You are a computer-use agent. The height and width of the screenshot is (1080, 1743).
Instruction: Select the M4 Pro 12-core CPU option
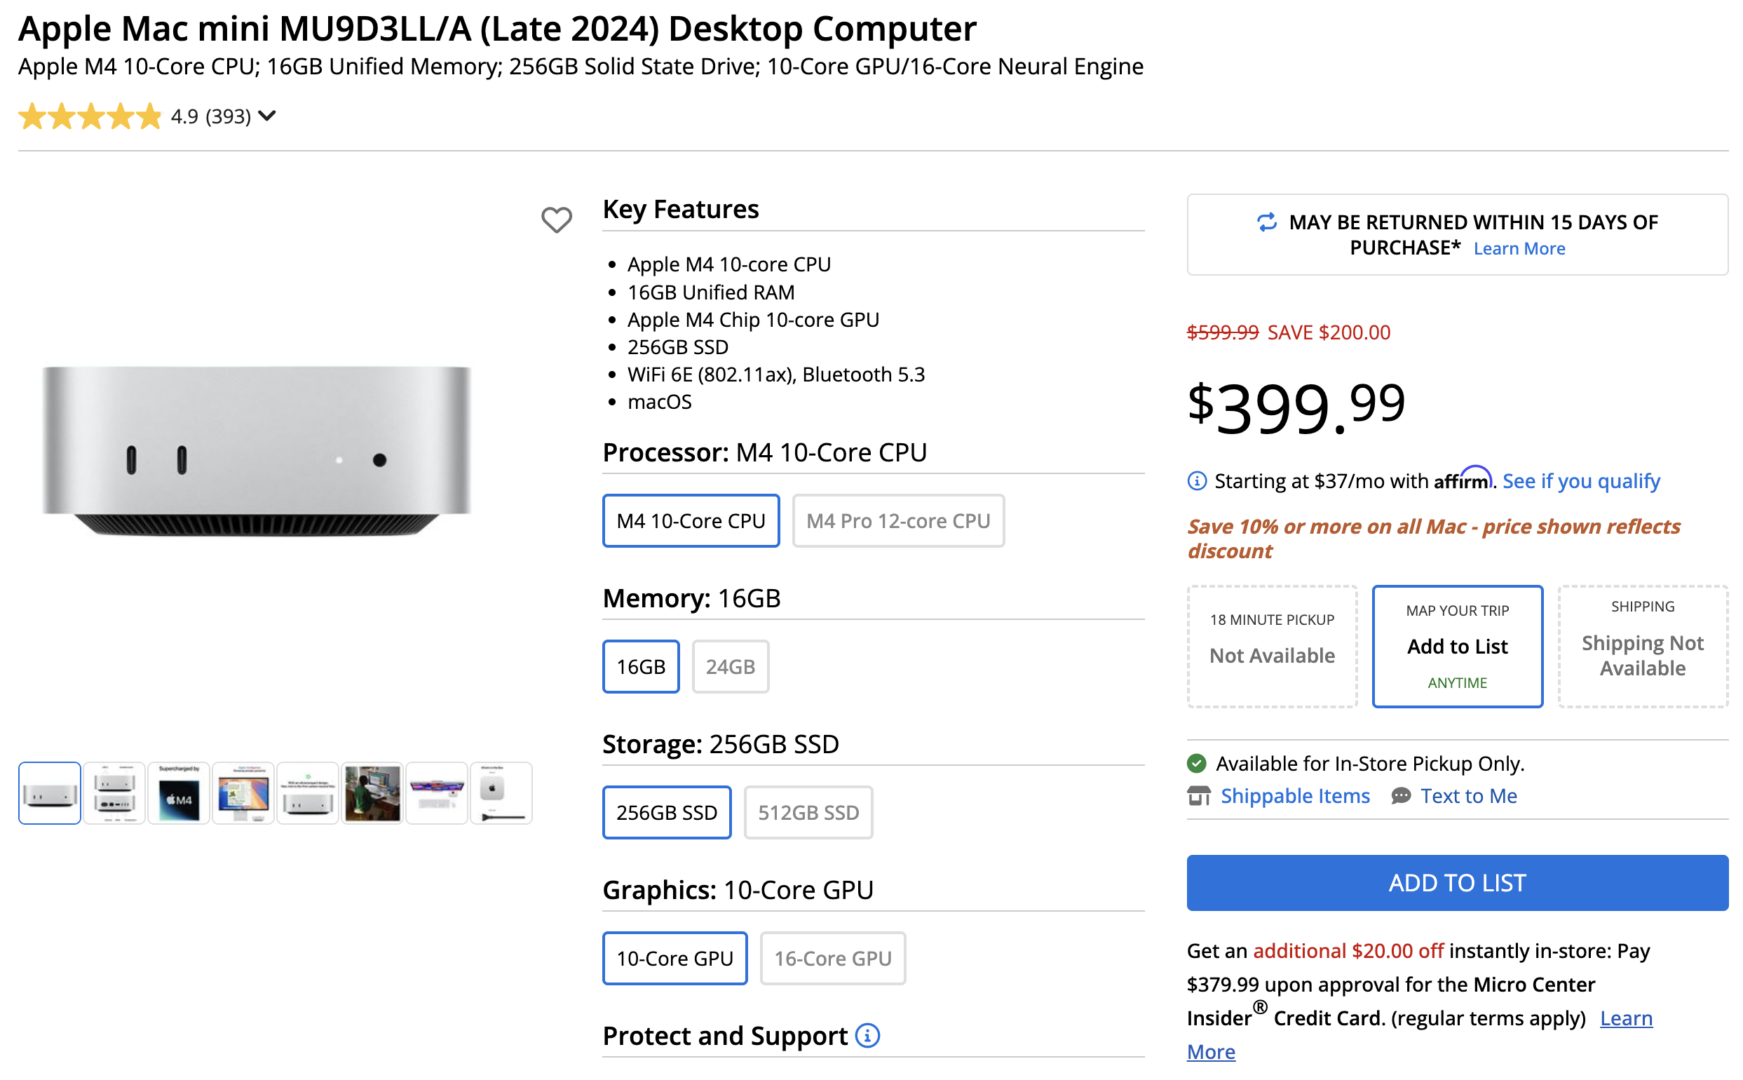point(897,520)
